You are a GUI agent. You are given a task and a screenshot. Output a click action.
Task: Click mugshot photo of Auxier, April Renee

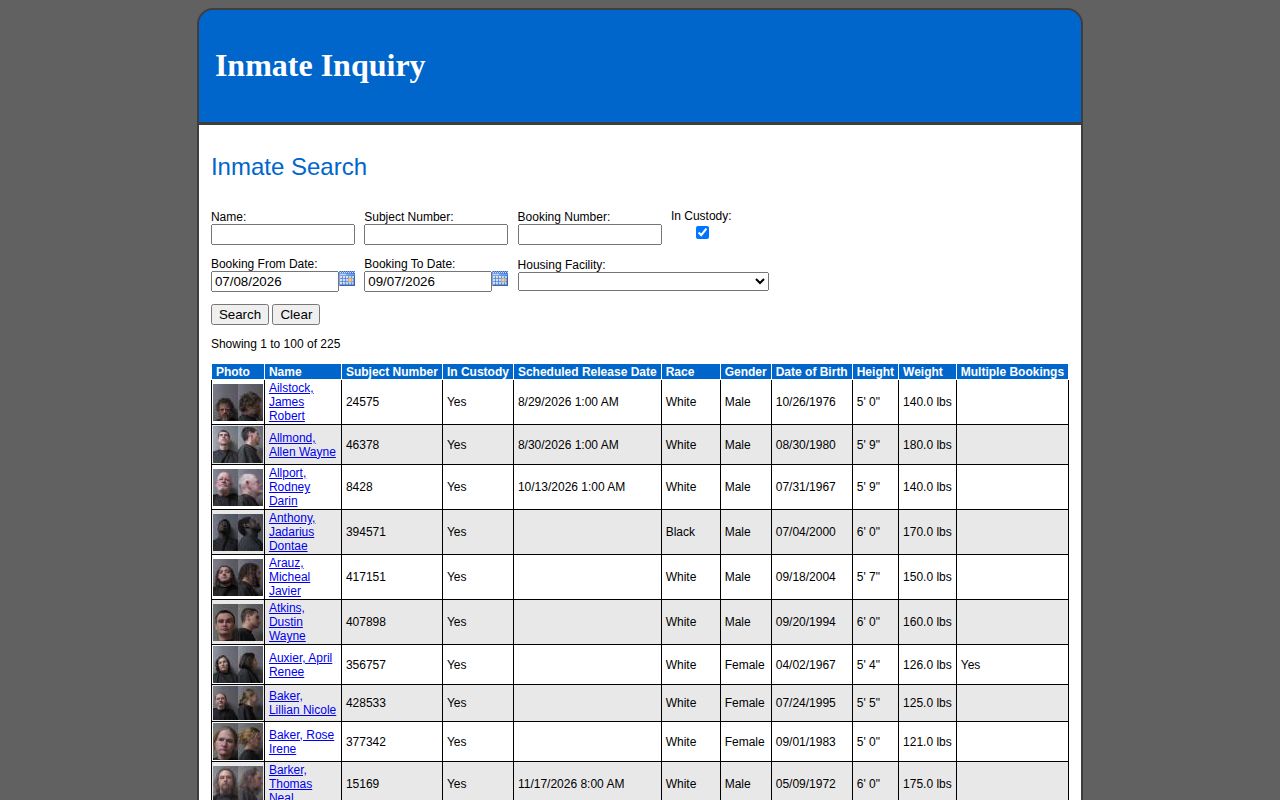pos(238,665)
